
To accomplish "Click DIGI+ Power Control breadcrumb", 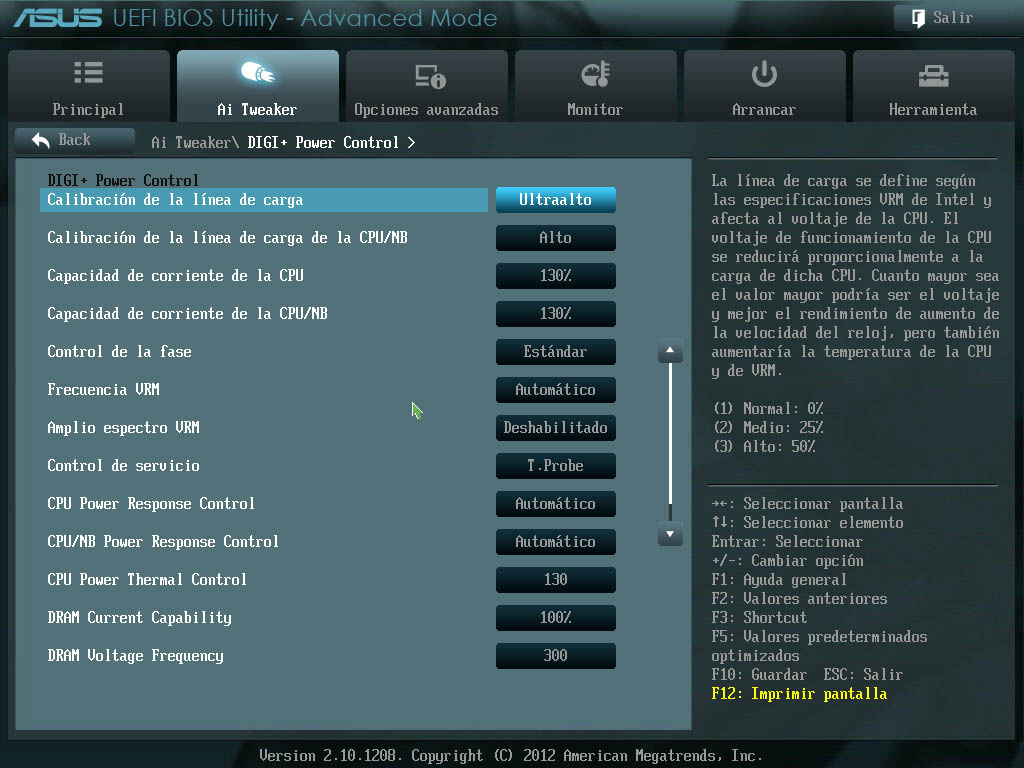I will [323, 142].
